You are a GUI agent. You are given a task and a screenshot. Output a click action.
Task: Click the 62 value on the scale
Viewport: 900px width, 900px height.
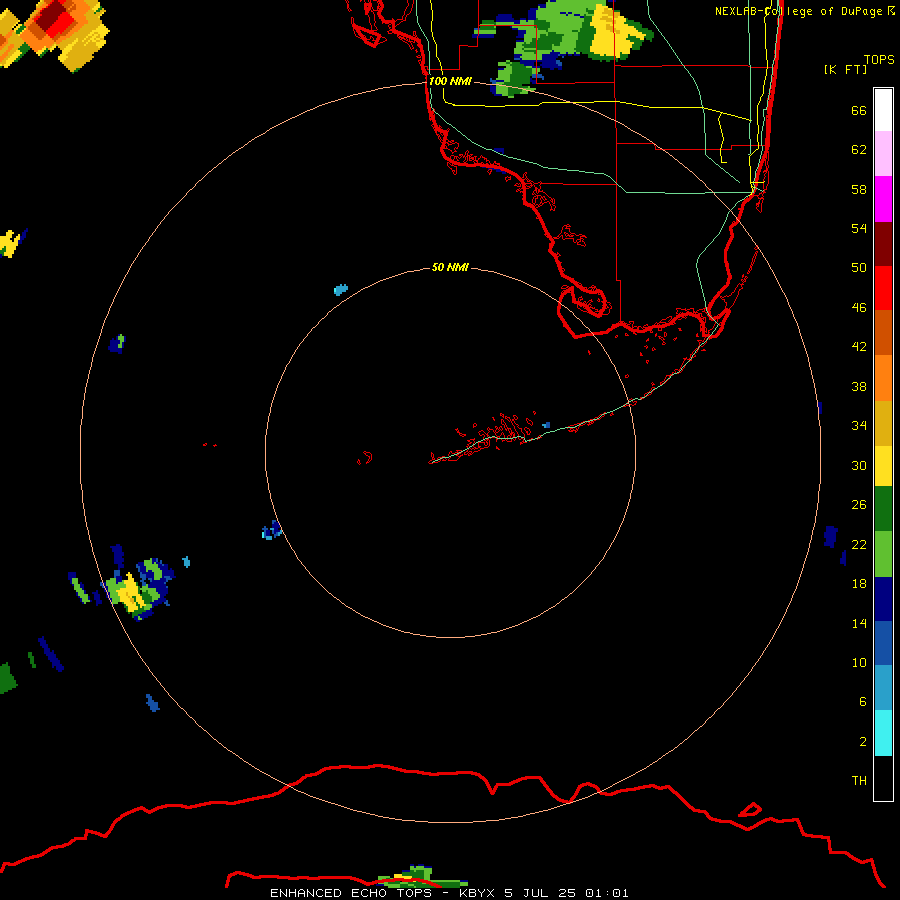tap(859, 149)
